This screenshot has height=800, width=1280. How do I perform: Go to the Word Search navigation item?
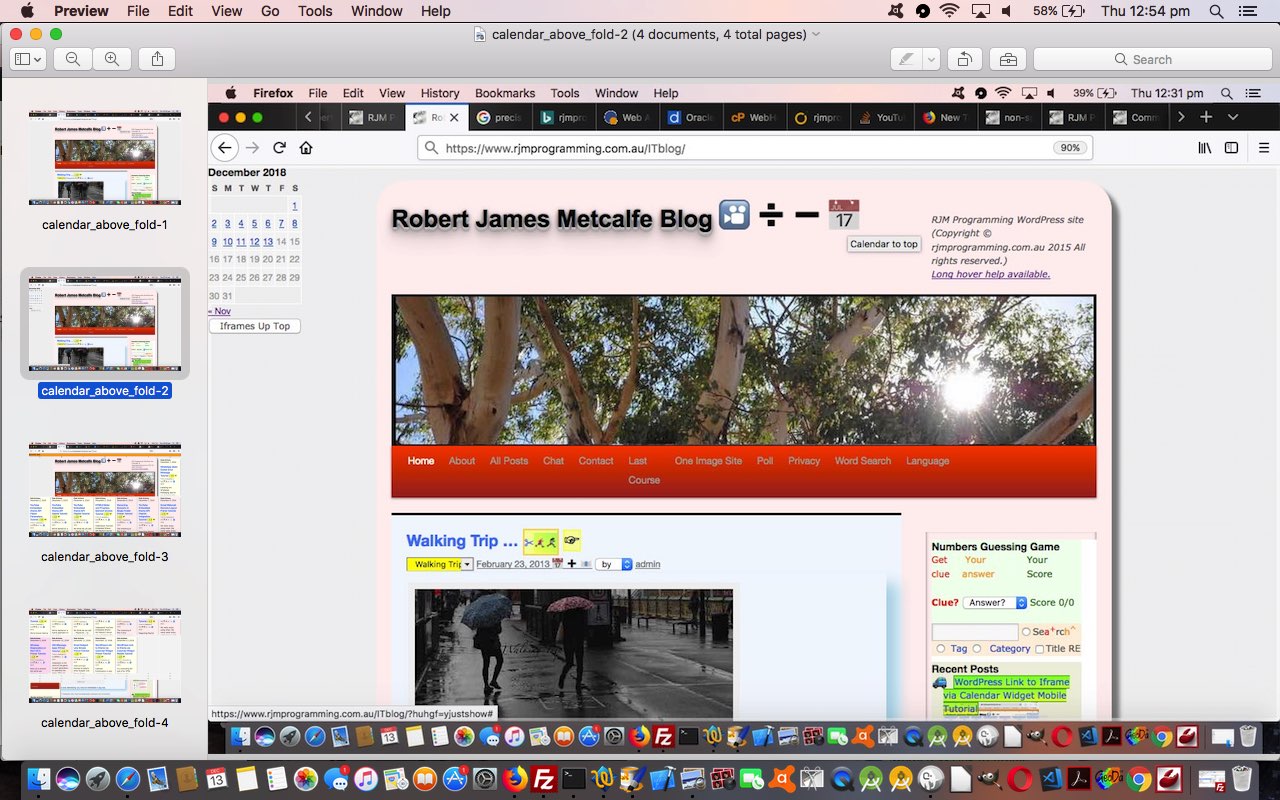point(862,461)
